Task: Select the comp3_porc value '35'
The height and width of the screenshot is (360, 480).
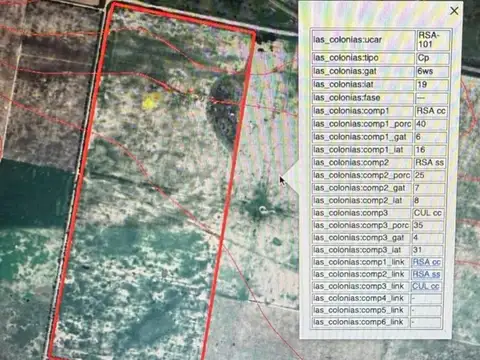Action: pos(428,225)
